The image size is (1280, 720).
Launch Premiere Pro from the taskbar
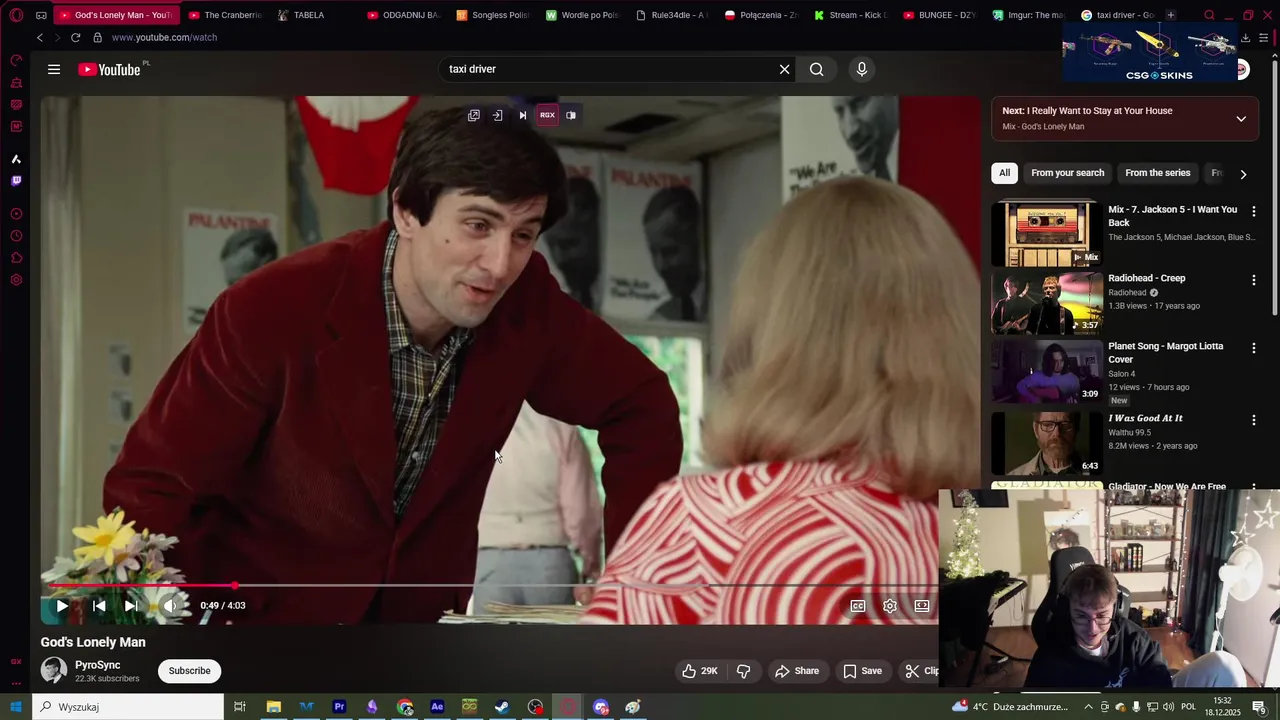(x=339, y=707)
